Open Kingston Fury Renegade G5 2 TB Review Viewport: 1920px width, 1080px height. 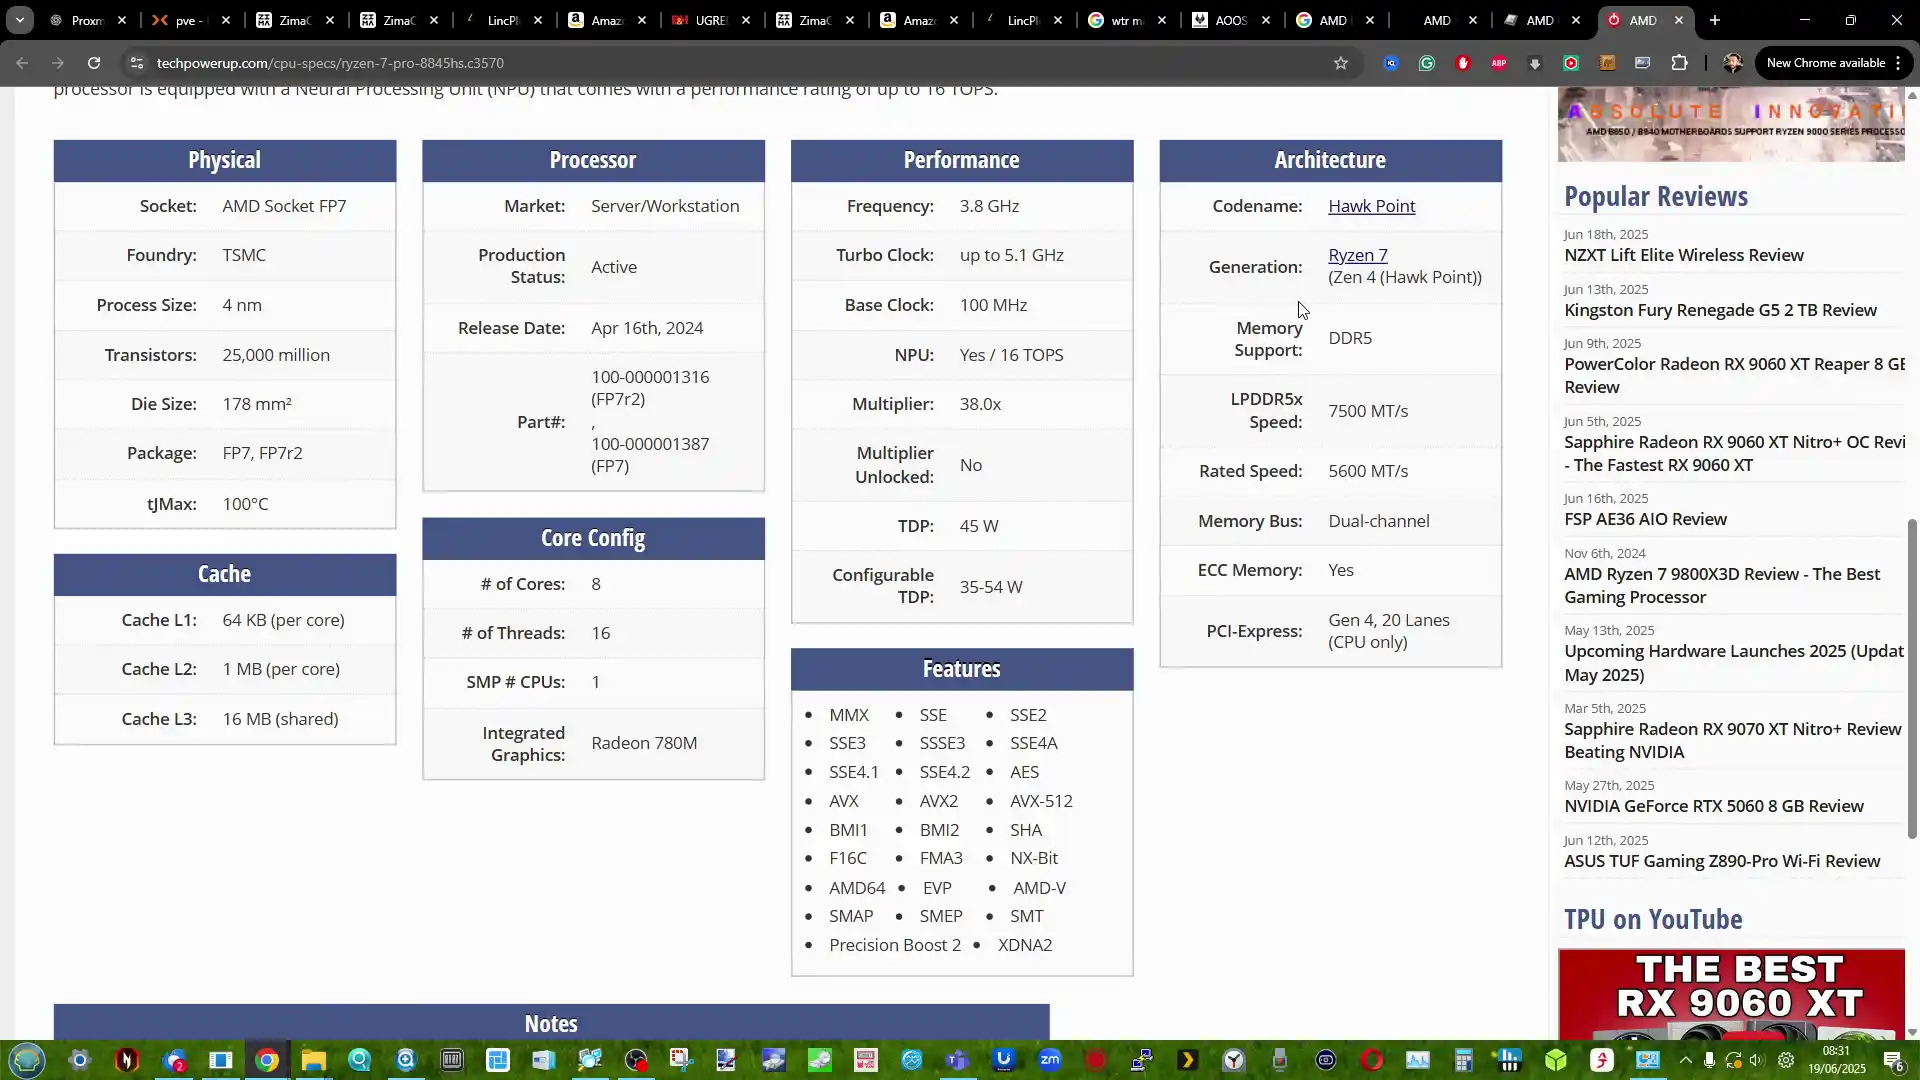[1720, 310]
